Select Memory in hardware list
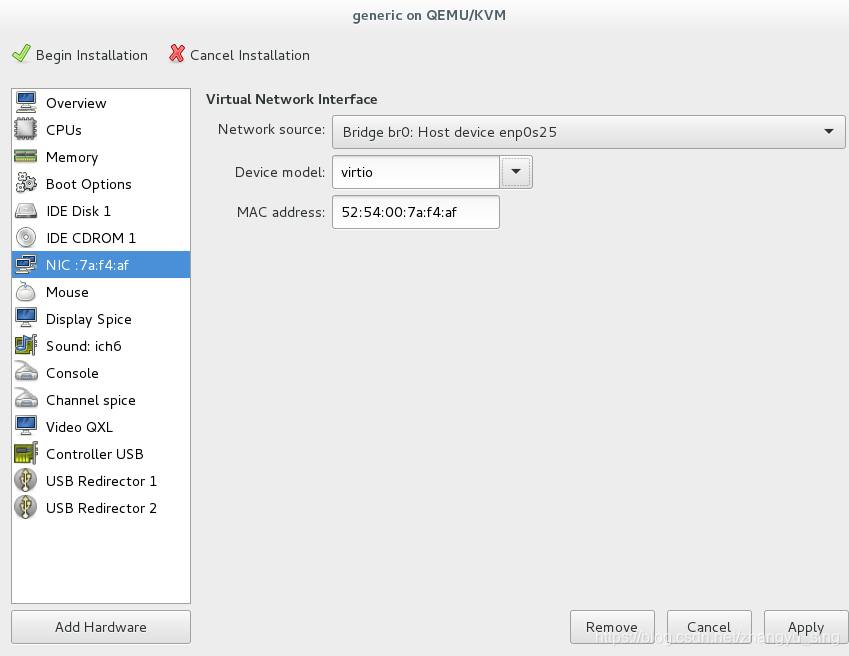The height and width of the screenshot is (656, 849). (101, 157)
